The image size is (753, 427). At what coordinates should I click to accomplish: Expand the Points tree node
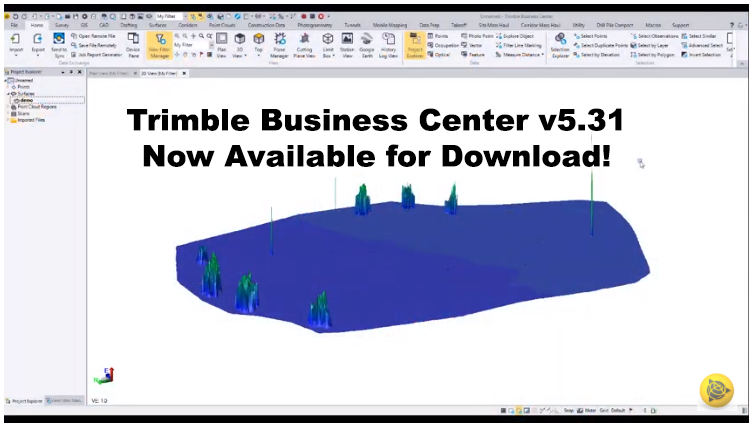8,87
